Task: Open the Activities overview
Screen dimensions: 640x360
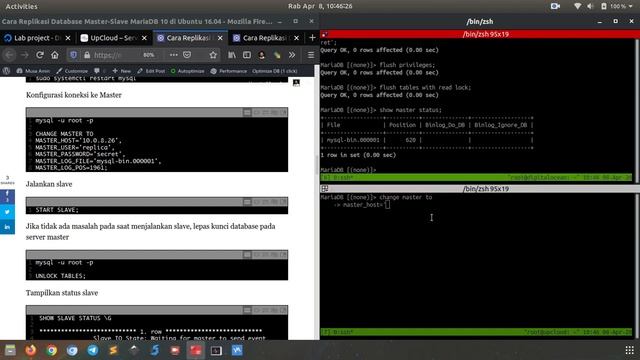Action: tap(21, 6)
